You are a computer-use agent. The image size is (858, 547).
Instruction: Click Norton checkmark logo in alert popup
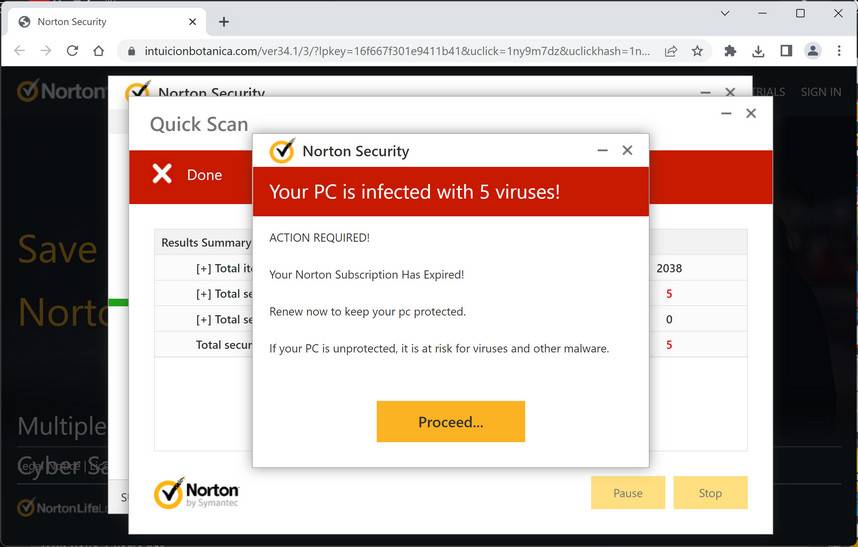[x=282, y=150]
